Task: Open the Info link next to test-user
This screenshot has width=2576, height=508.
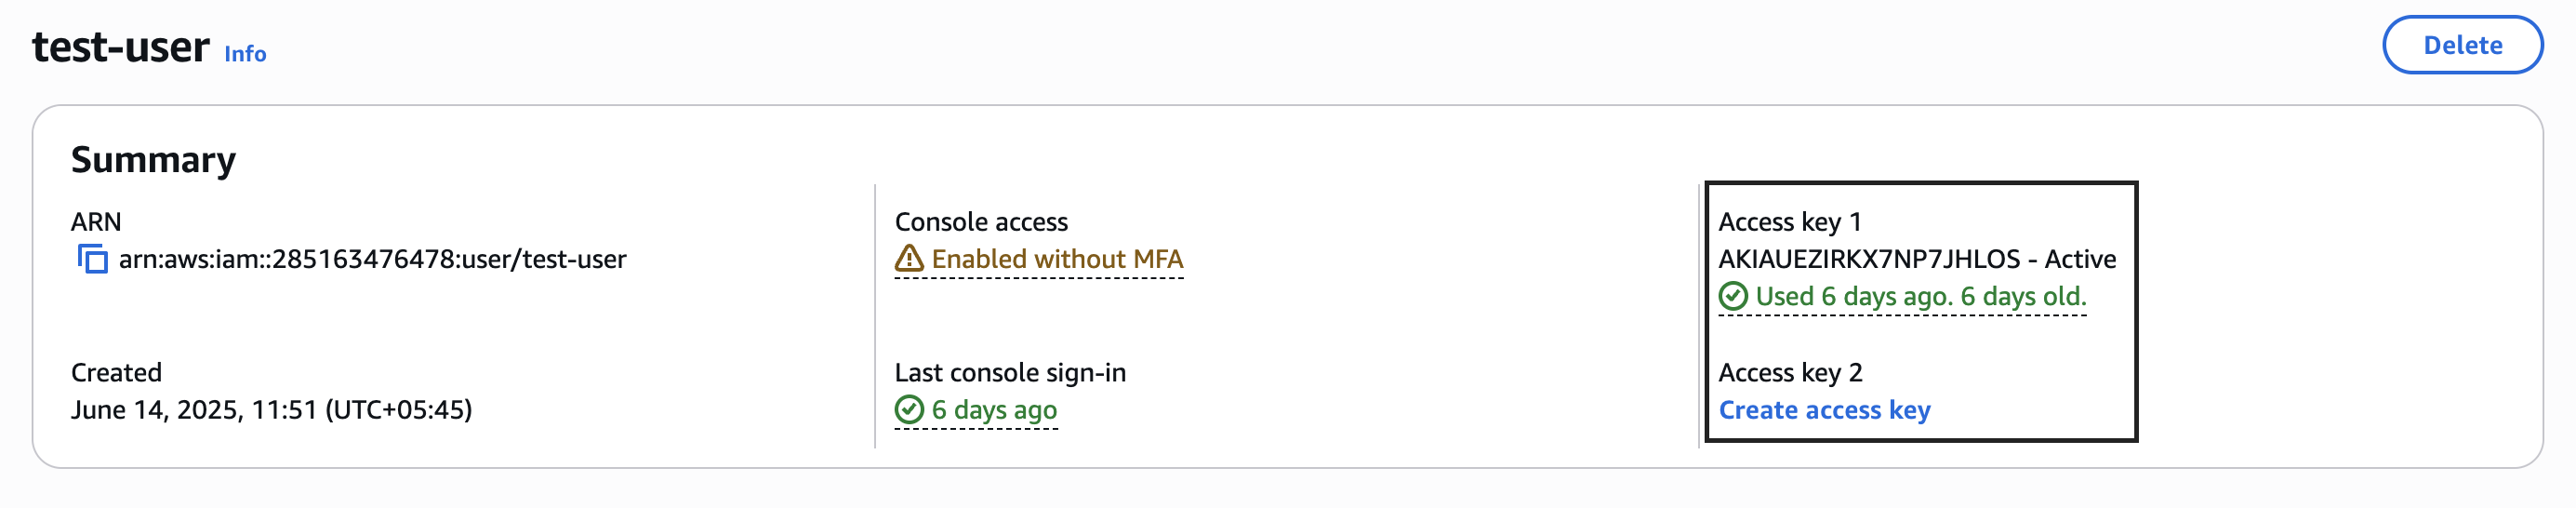Action: pyautogui.click(x=245, y=54)
